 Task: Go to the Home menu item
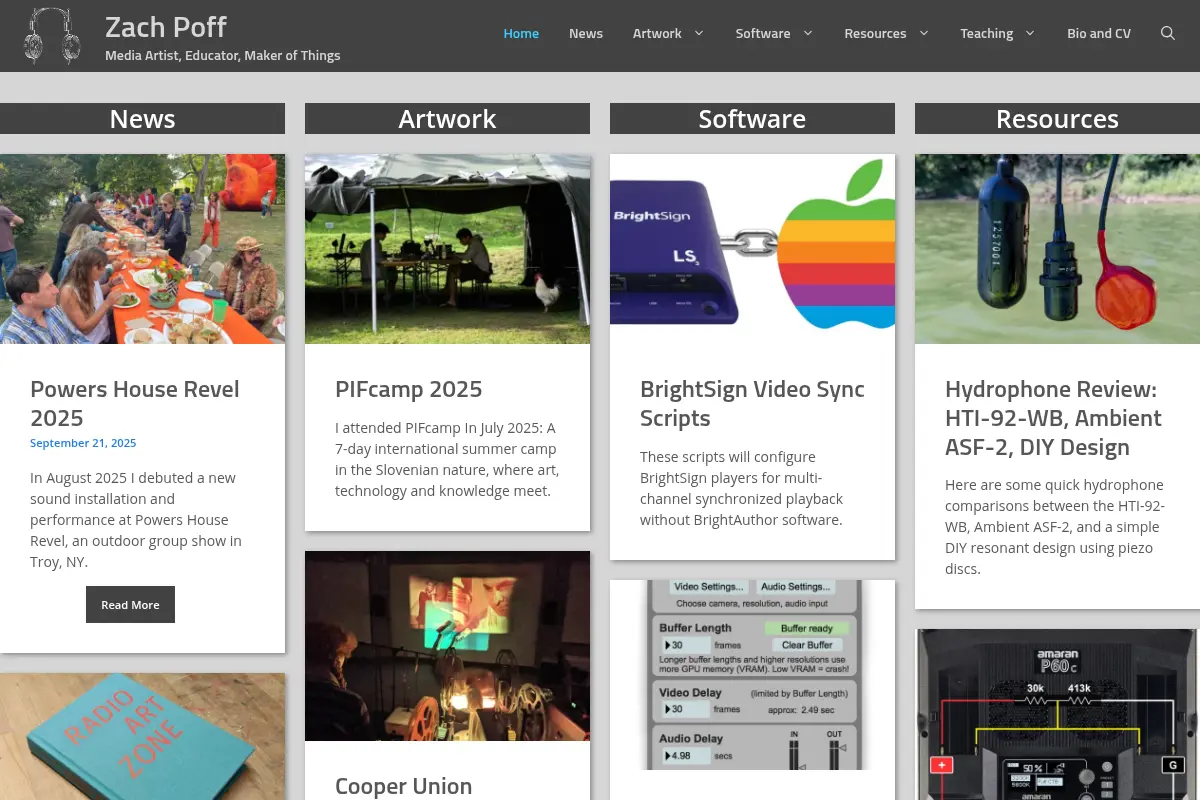point(521,33)
